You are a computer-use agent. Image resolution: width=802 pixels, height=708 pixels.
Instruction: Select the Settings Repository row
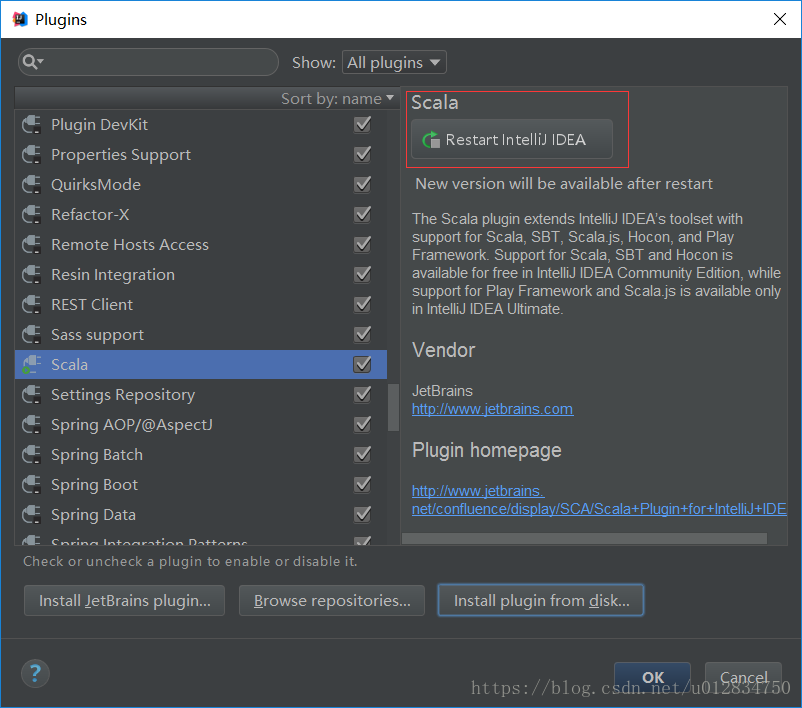[x=201, y=394]
